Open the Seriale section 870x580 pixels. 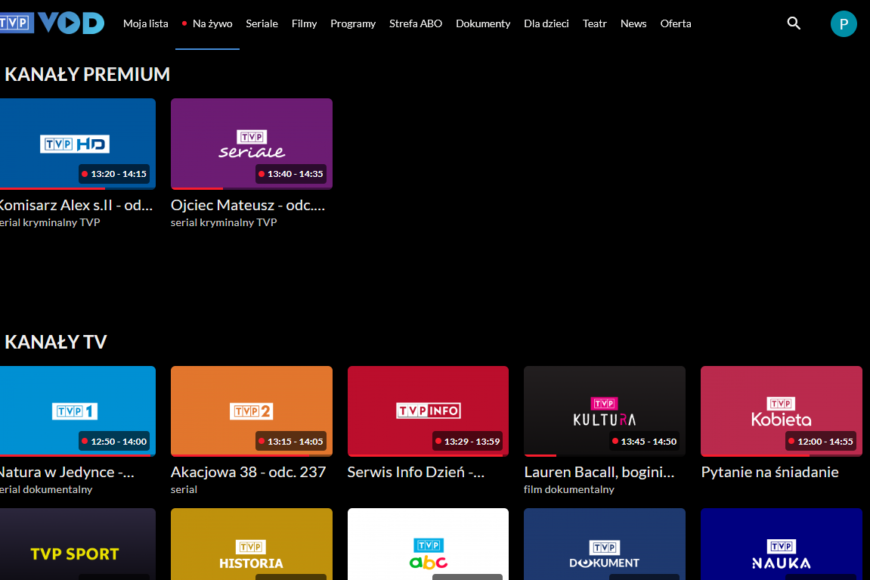(x=261, y=23)
